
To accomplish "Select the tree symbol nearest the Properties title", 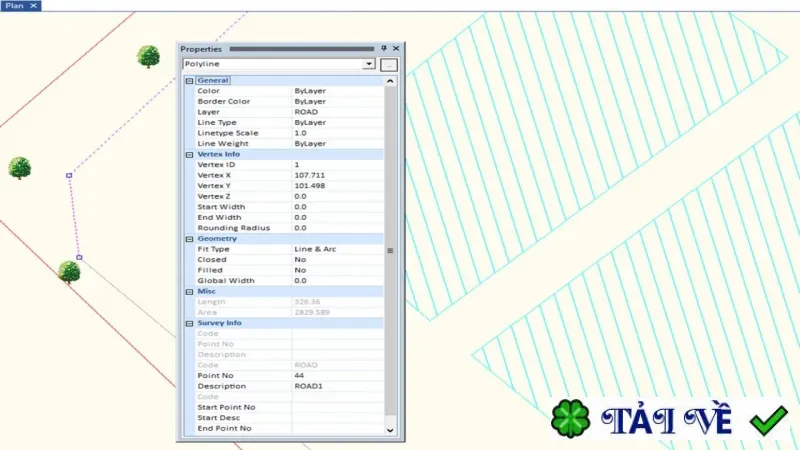I will tap(148, 57).
